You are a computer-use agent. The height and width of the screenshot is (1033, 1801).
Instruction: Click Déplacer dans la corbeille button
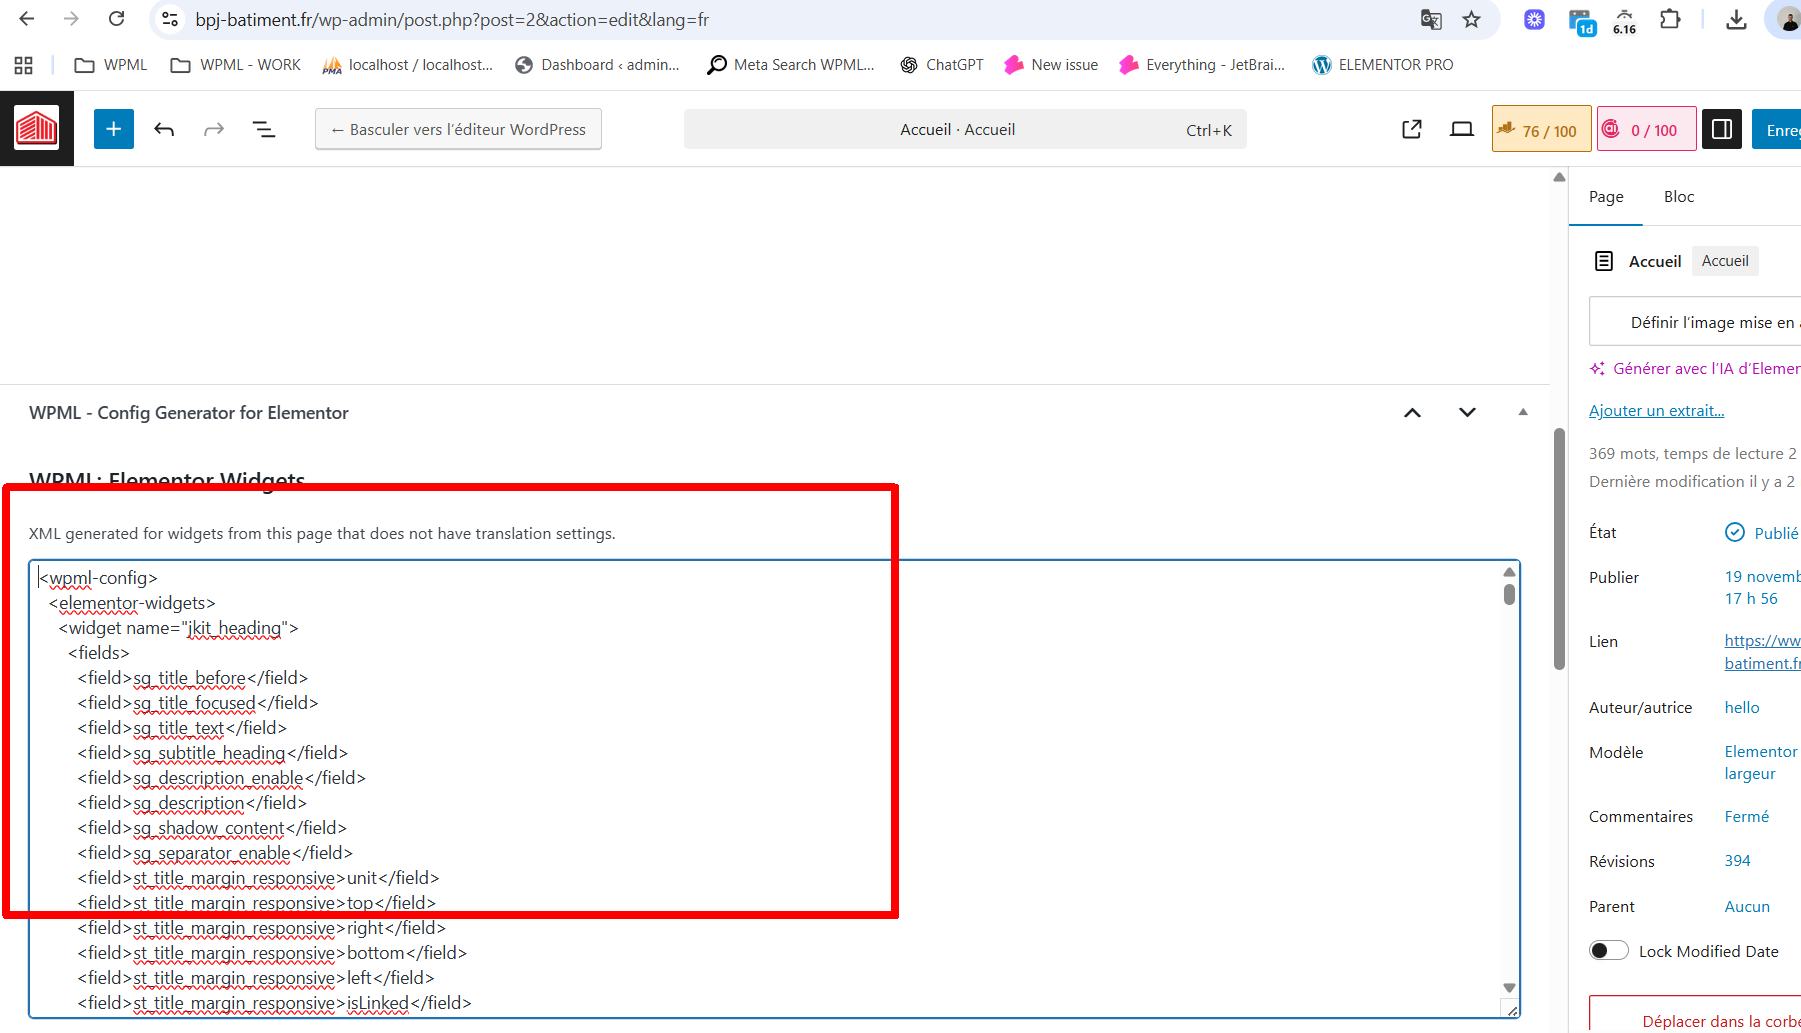point(1695,1014)
